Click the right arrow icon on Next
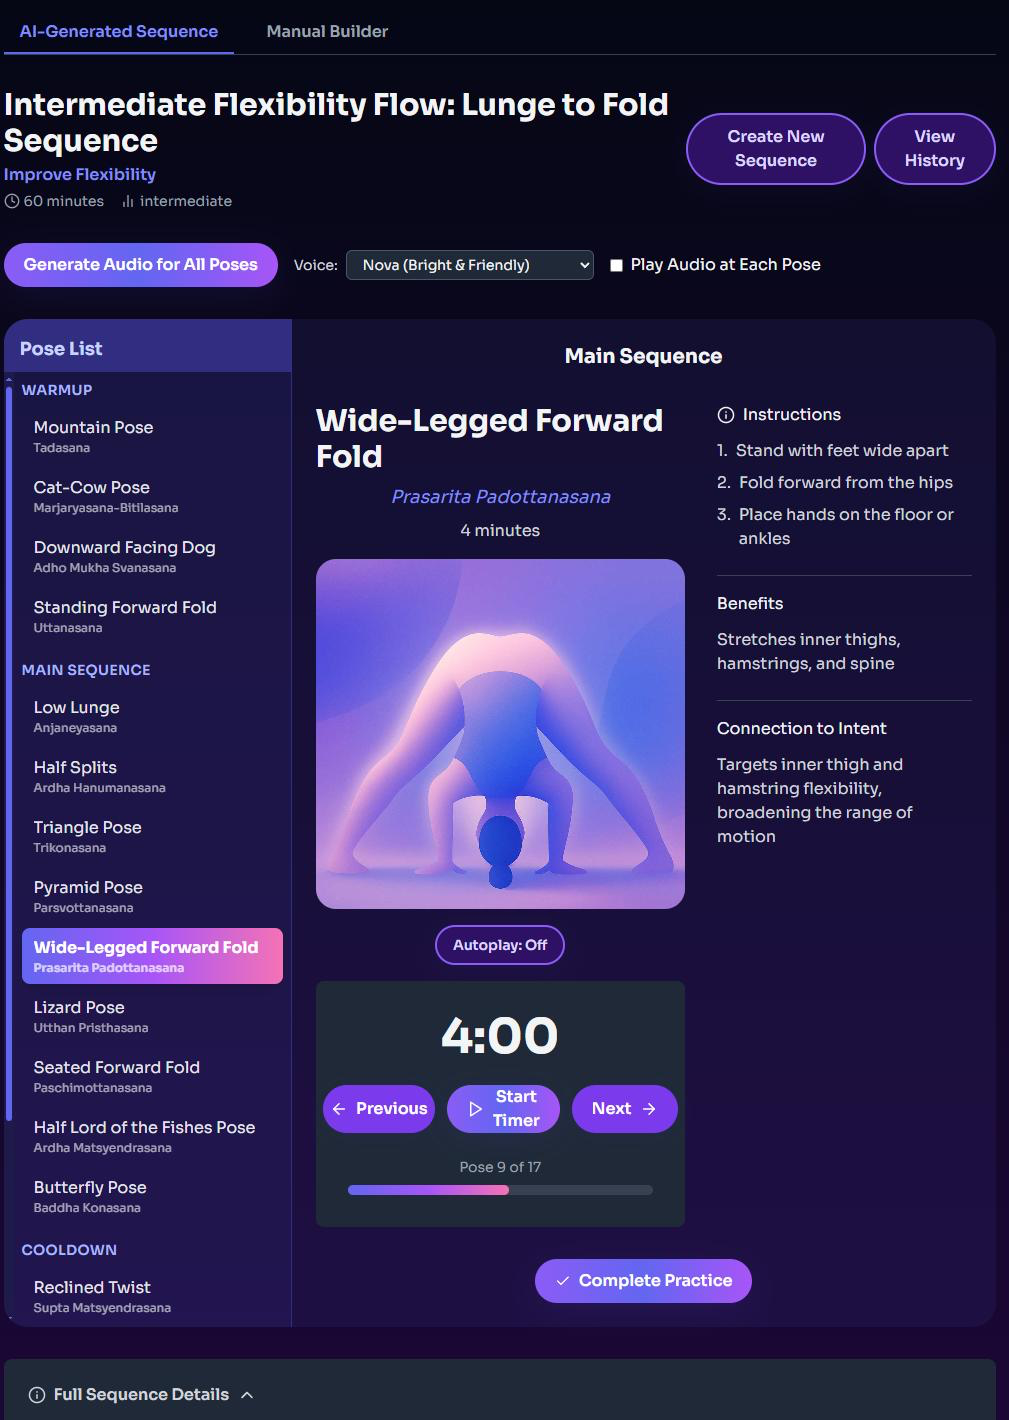1009x1420 pixels. 649,1109
